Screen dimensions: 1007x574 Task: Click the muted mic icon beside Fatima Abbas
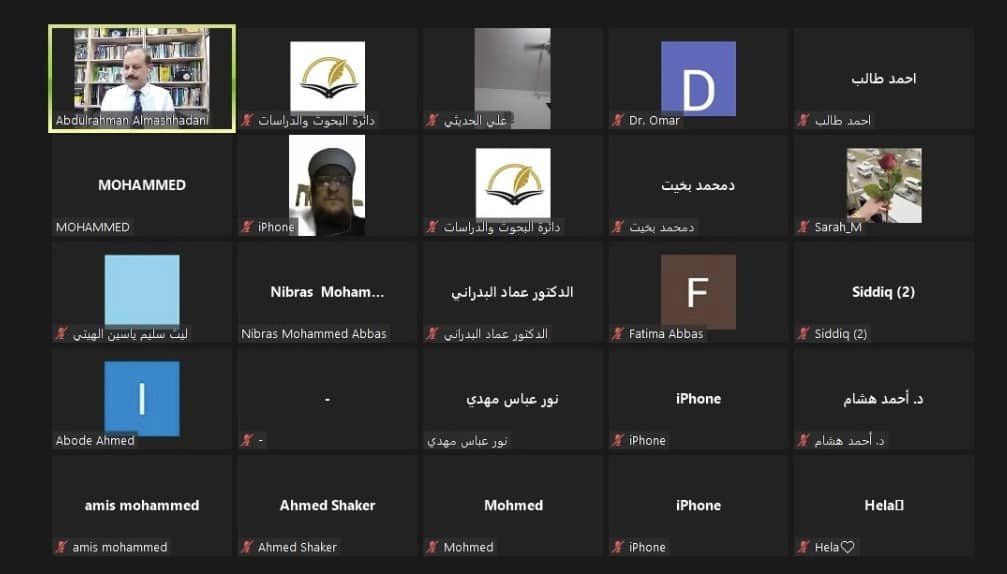point(618,334)
